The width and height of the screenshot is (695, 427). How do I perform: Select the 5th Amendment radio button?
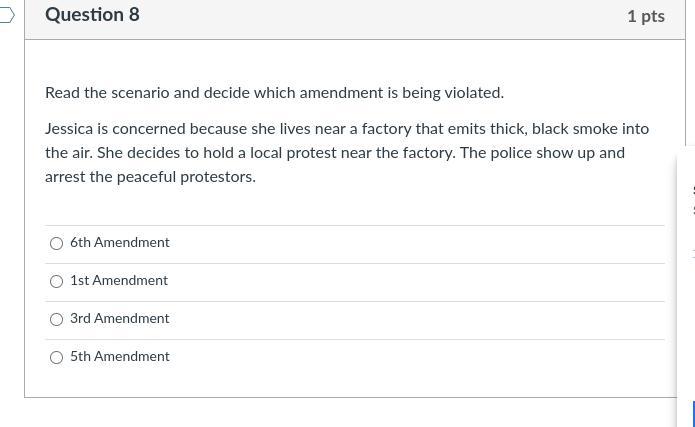point(57,357)
